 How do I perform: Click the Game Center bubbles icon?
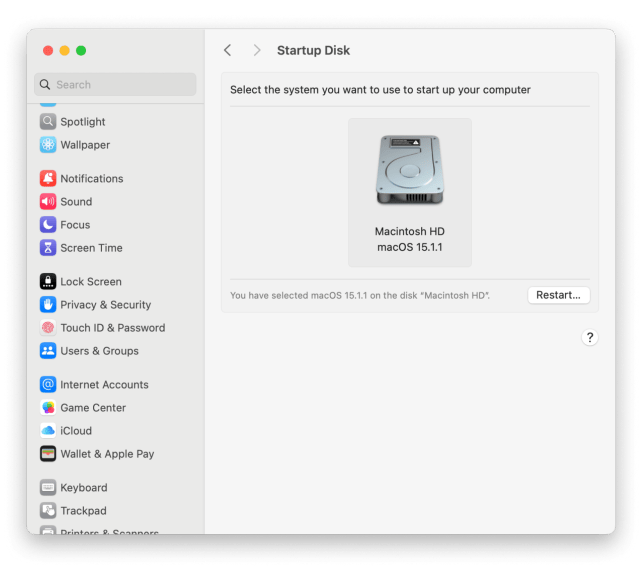tap(48, 408)
